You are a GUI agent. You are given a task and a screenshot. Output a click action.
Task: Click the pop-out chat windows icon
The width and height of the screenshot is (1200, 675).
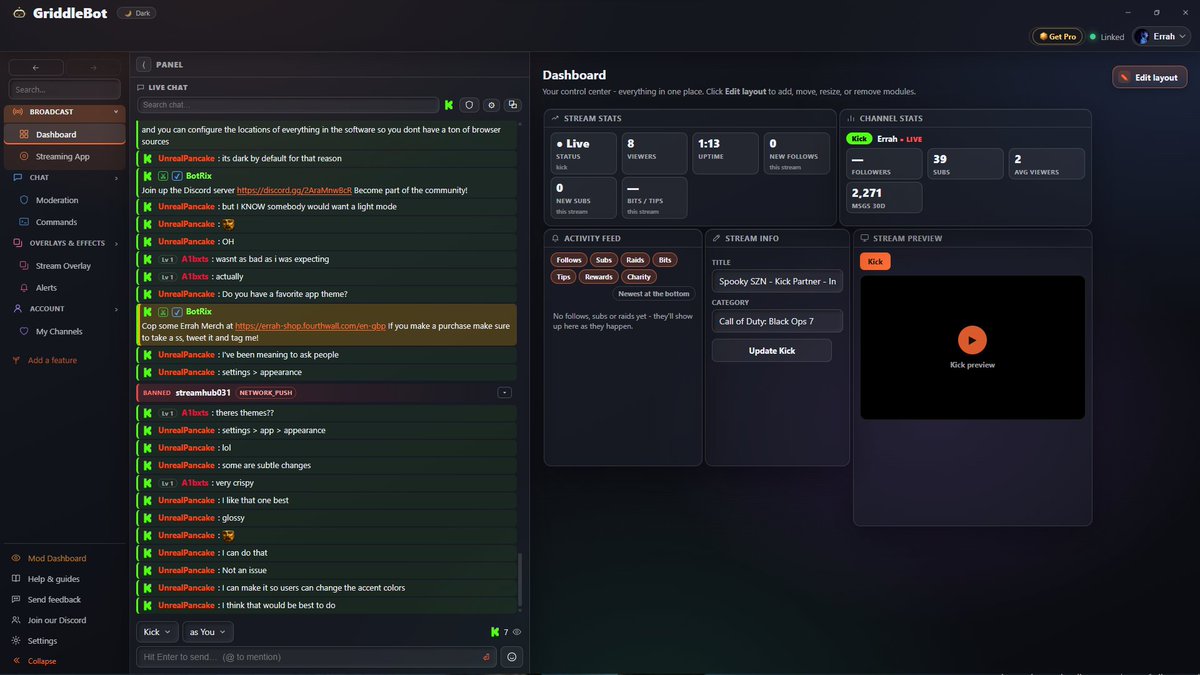tap(512, 104)
